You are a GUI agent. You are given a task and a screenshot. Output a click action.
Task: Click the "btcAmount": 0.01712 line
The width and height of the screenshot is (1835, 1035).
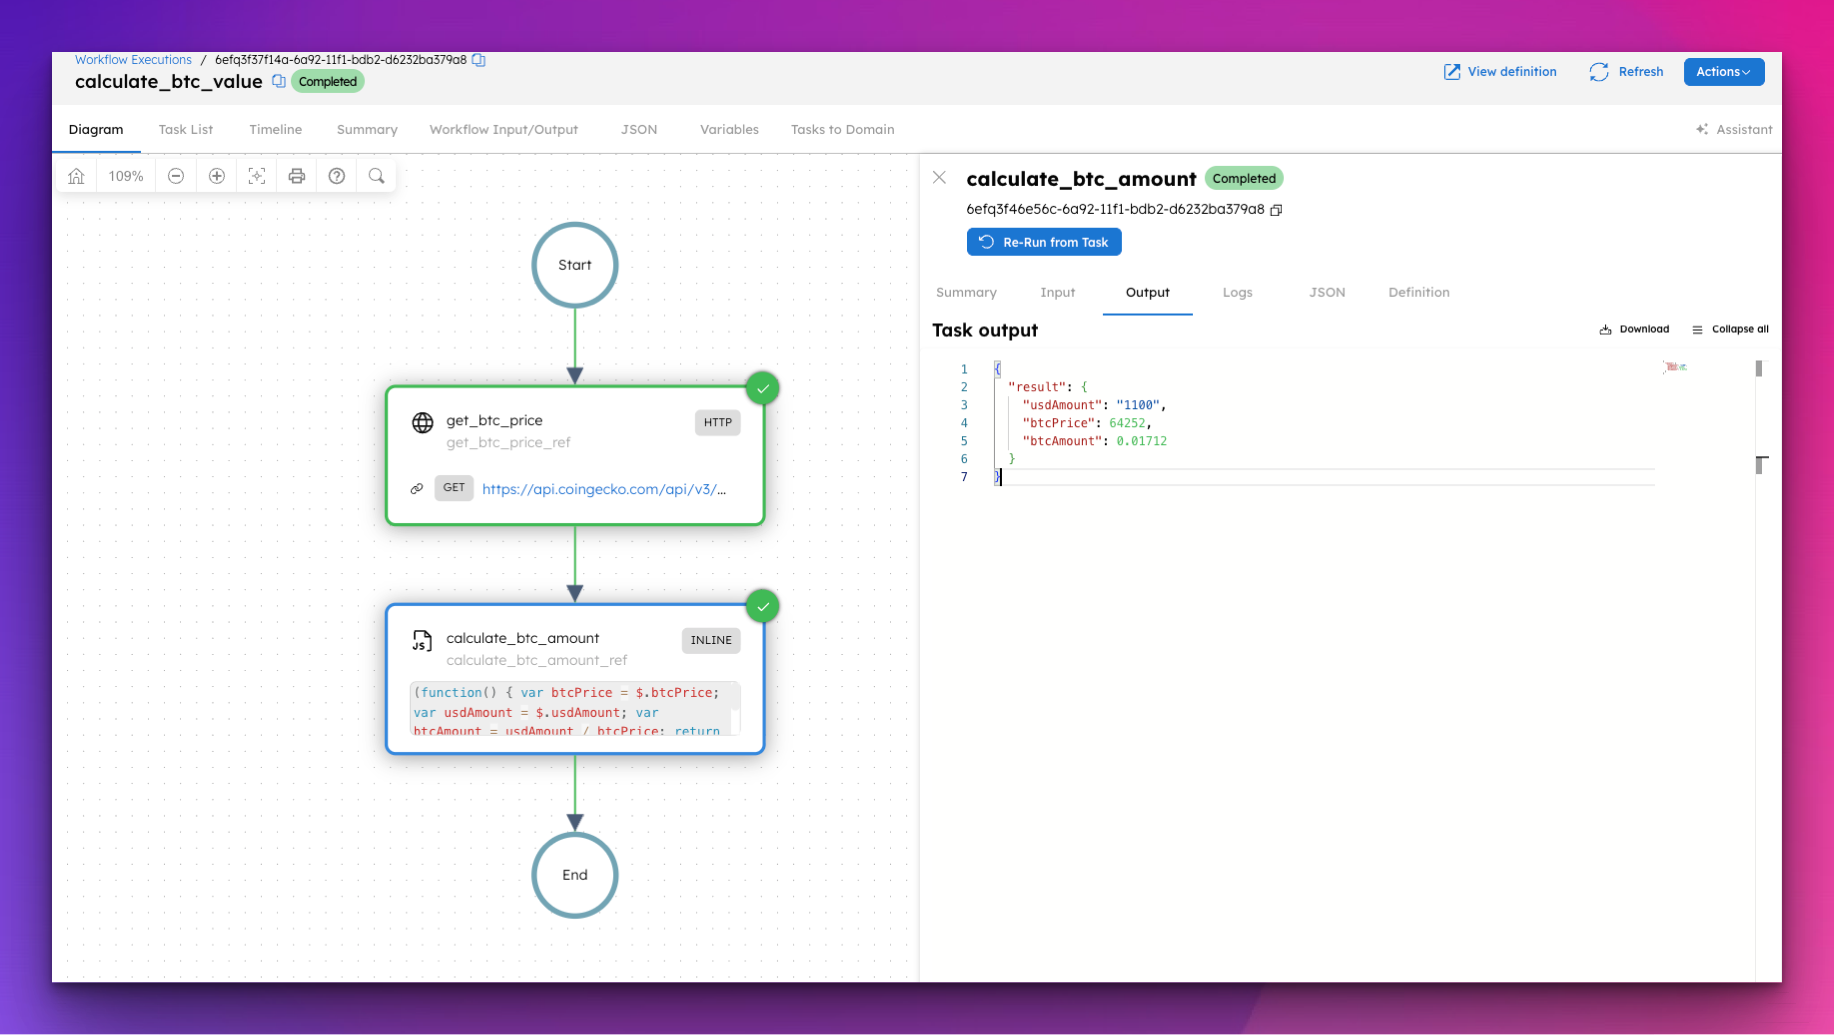1094,441
